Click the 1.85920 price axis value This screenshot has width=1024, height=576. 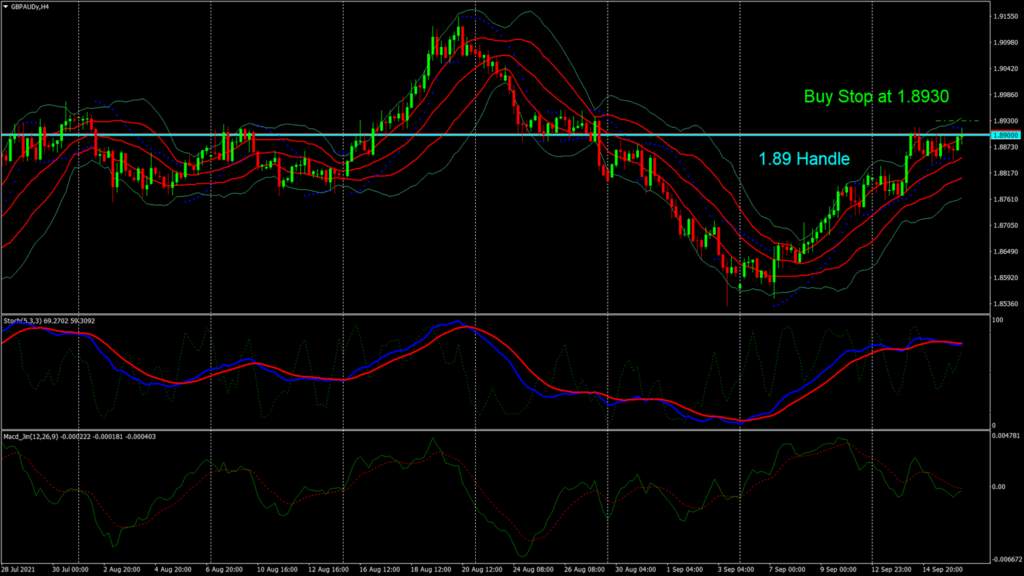pyautogui.click(x=1006, y=278)
